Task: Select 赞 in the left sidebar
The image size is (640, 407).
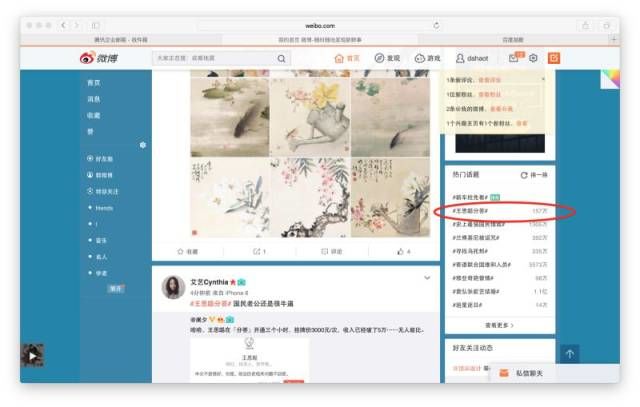Action: tap(90, 131)
